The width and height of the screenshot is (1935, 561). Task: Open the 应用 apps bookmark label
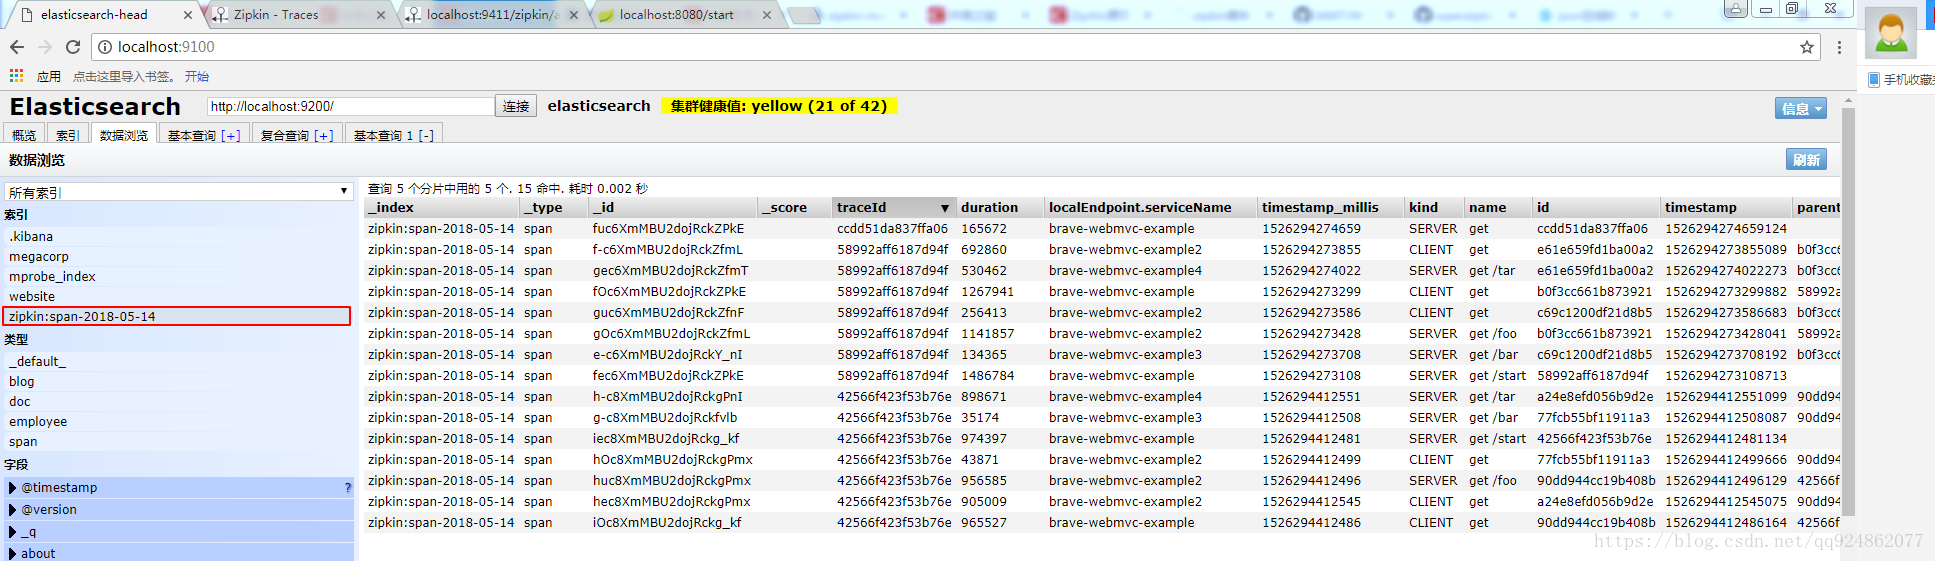pyautogui.click(x=49, y=76)
